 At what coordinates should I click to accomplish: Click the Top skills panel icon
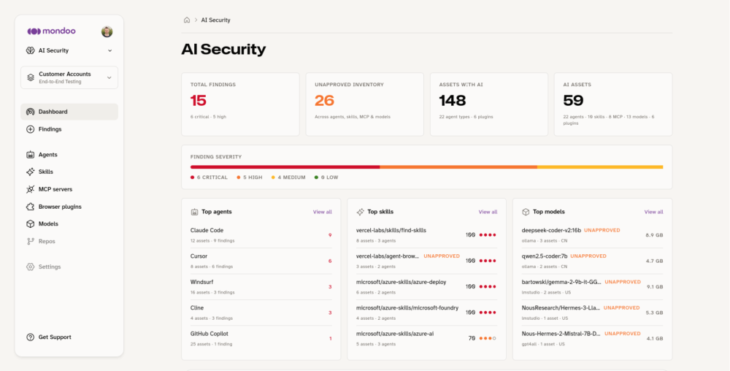(360, 212)
